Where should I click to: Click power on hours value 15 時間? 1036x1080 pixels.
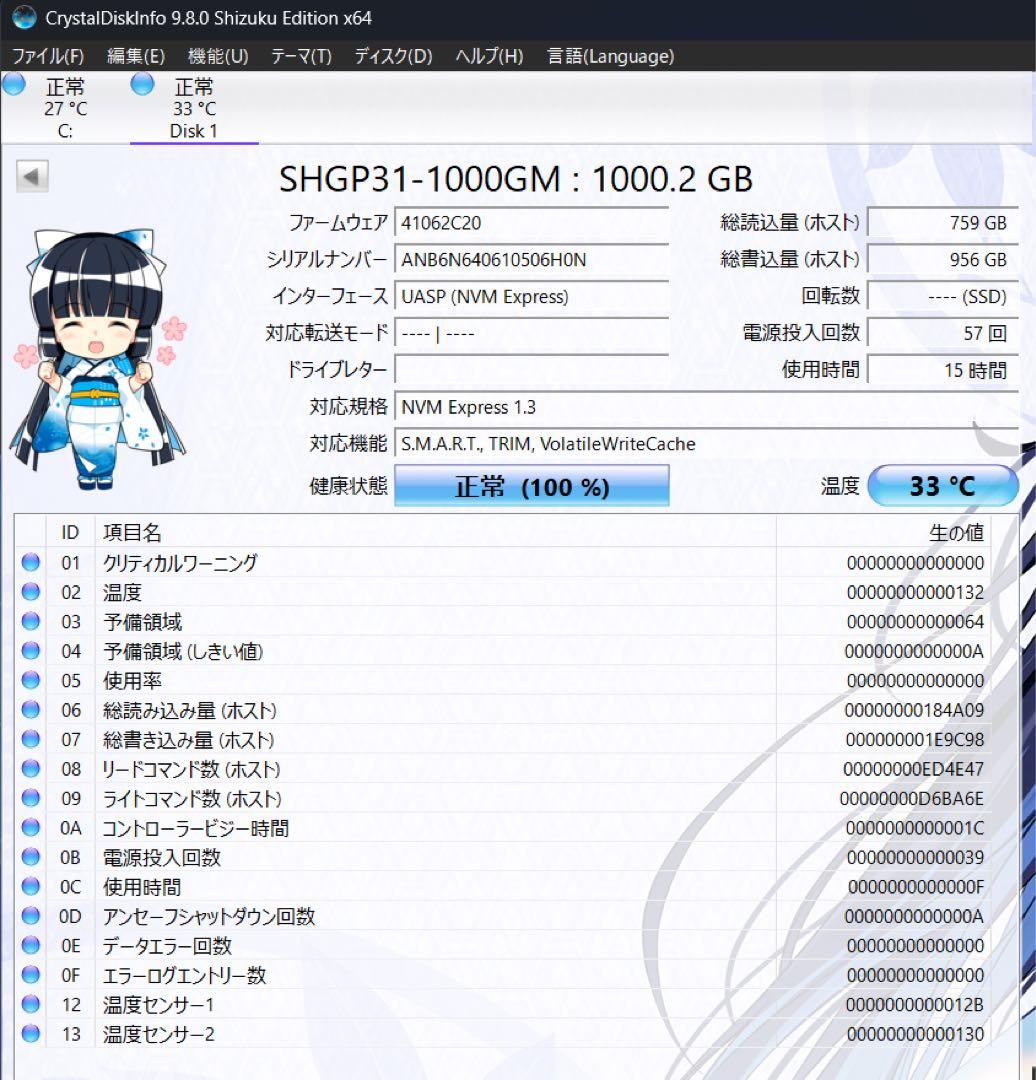pyautogui.click(x=942, y=370)
